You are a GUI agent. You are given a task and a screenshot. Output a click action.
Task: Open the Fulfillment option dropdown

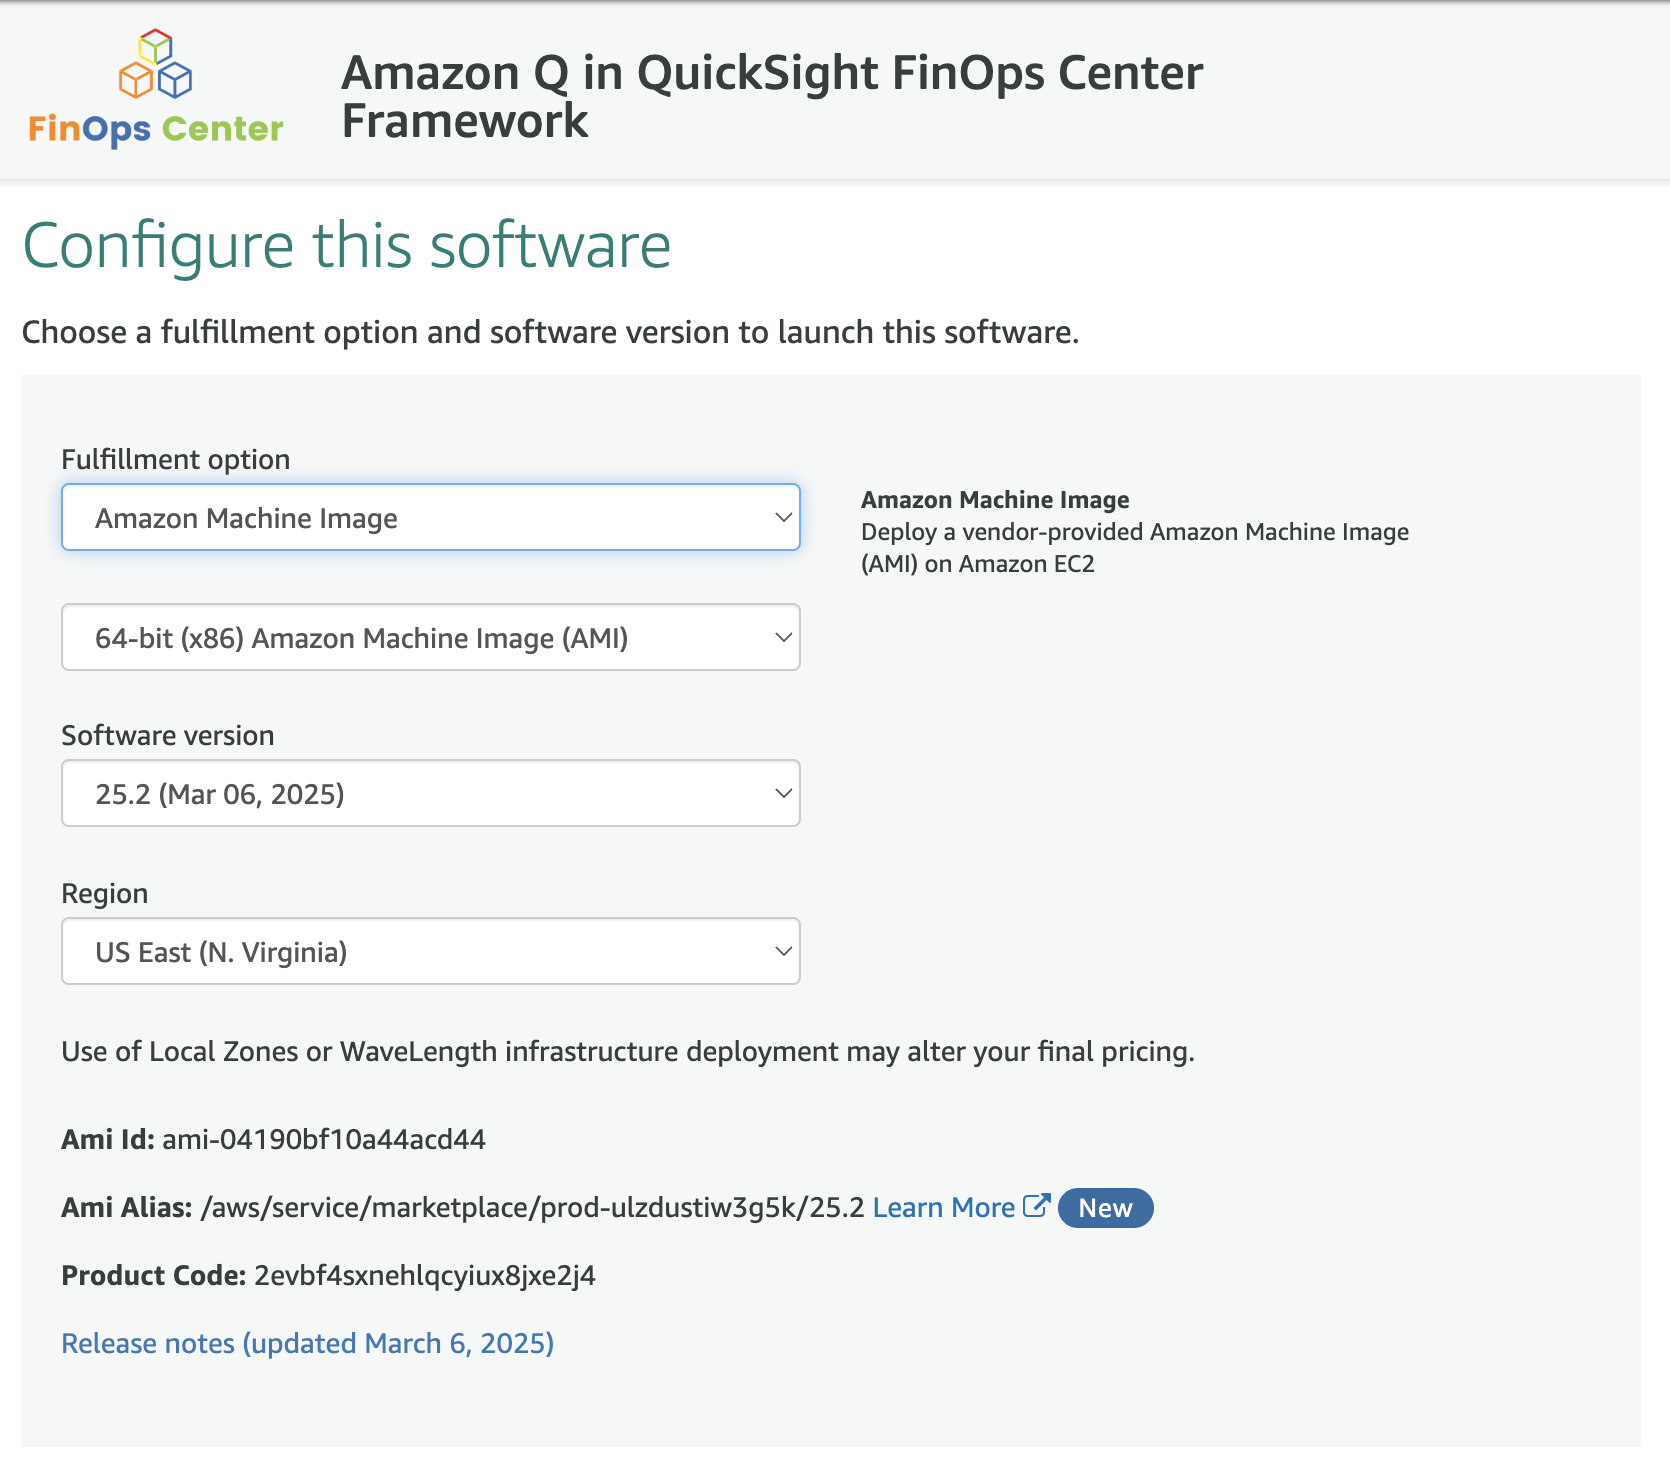[431, 518]
